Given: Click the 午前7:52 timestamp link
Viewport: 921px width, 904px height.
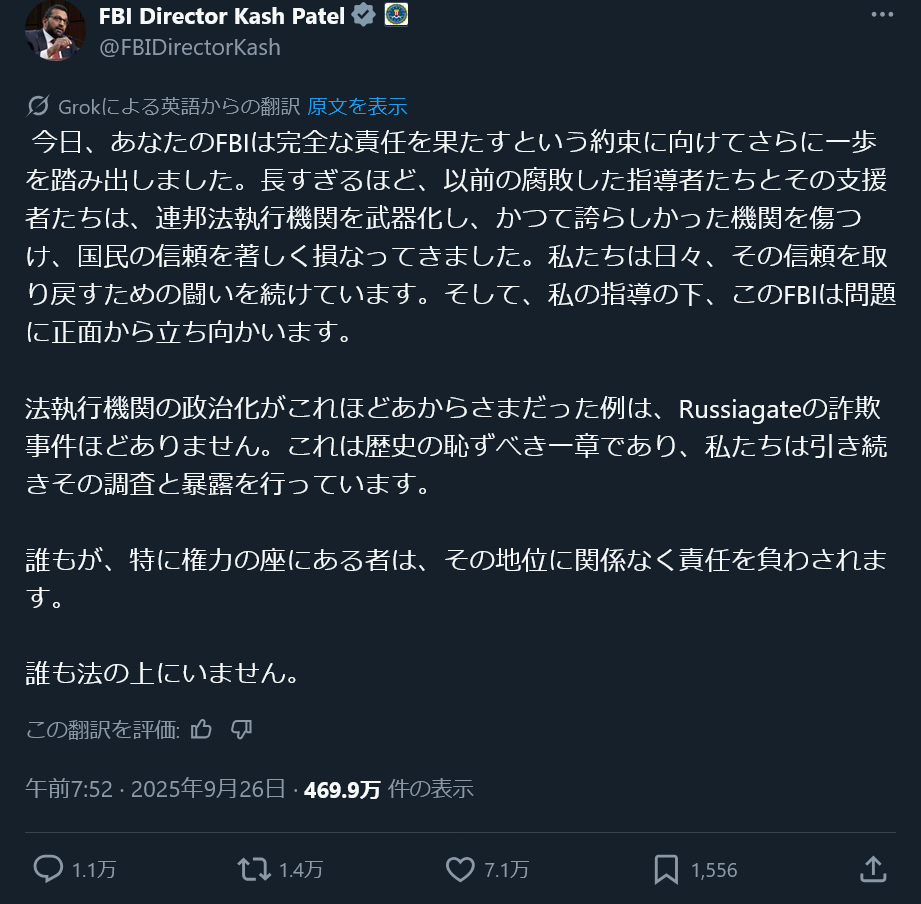Looking at the screenshot, I should coord(69,789).
